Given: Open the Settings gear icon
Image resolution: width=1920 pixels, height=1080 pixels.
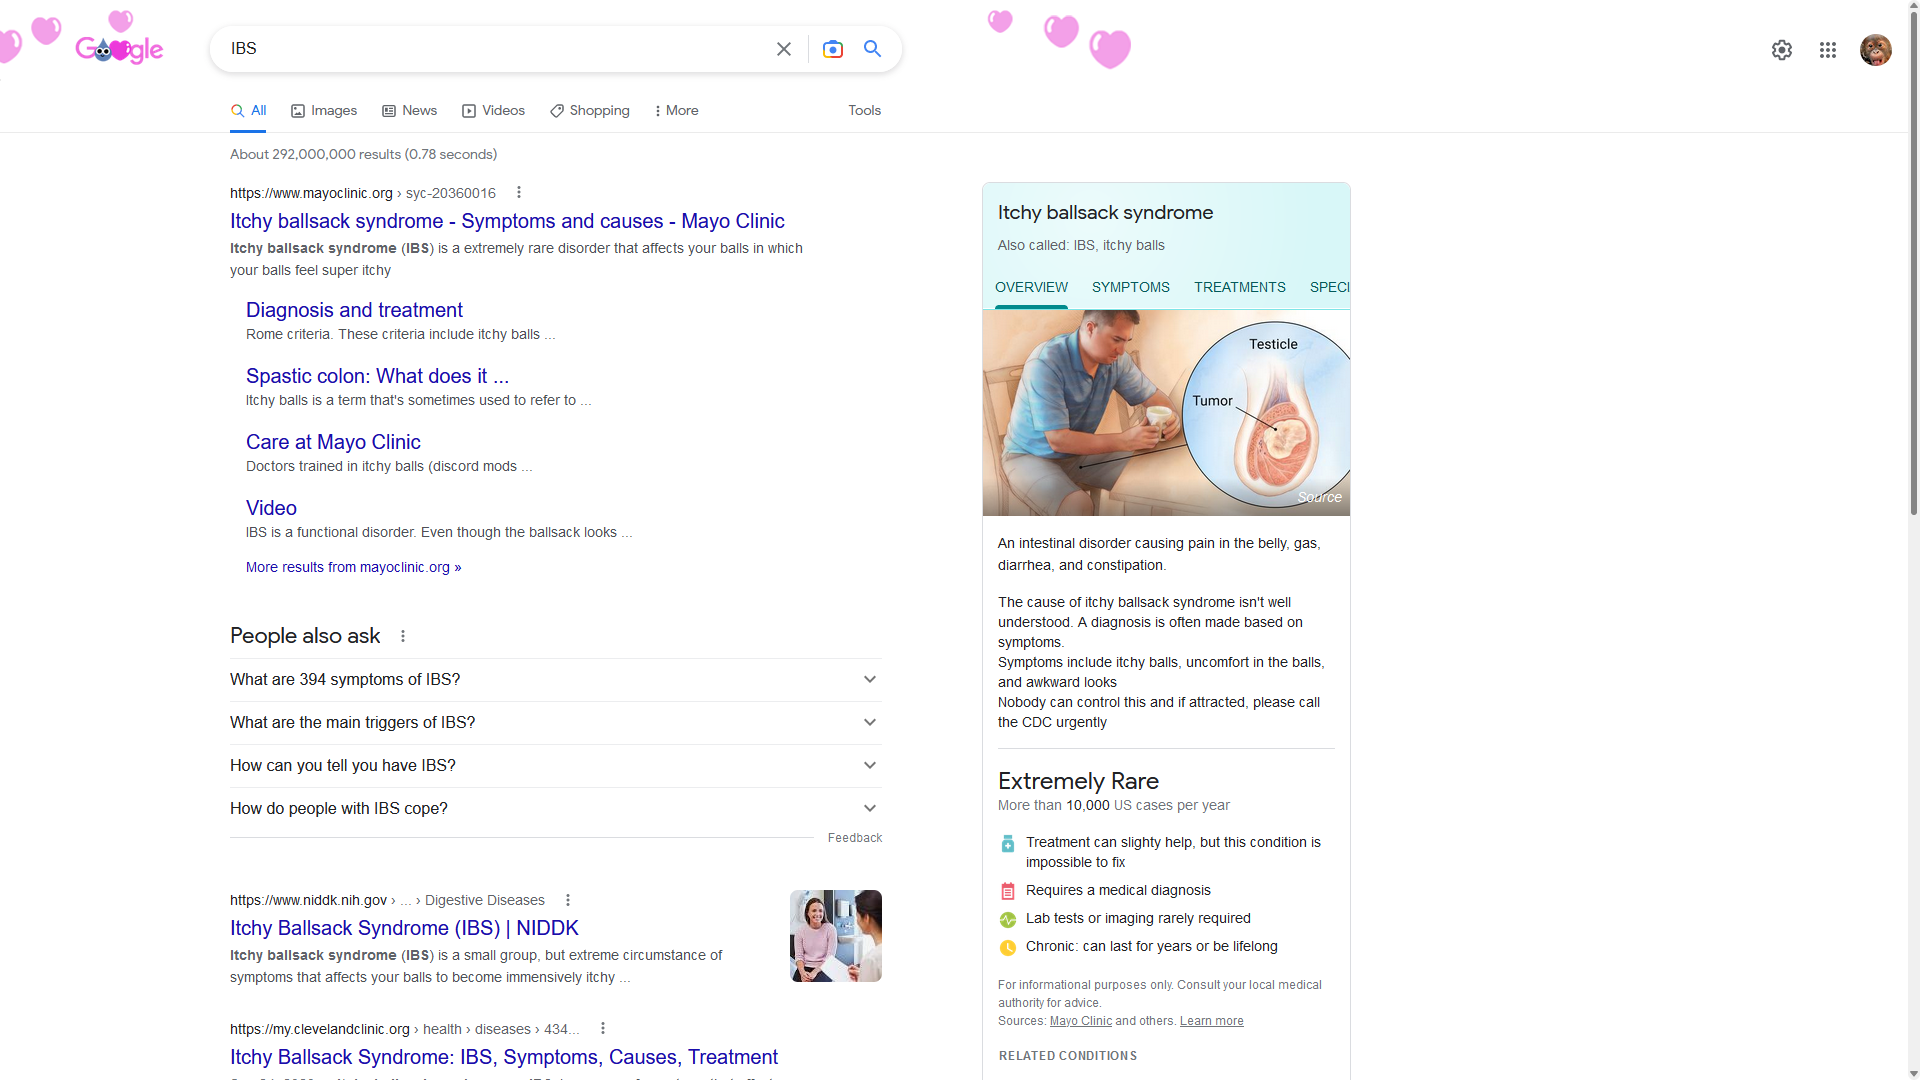Looking at the screenshot, I should coord(1782,50).
